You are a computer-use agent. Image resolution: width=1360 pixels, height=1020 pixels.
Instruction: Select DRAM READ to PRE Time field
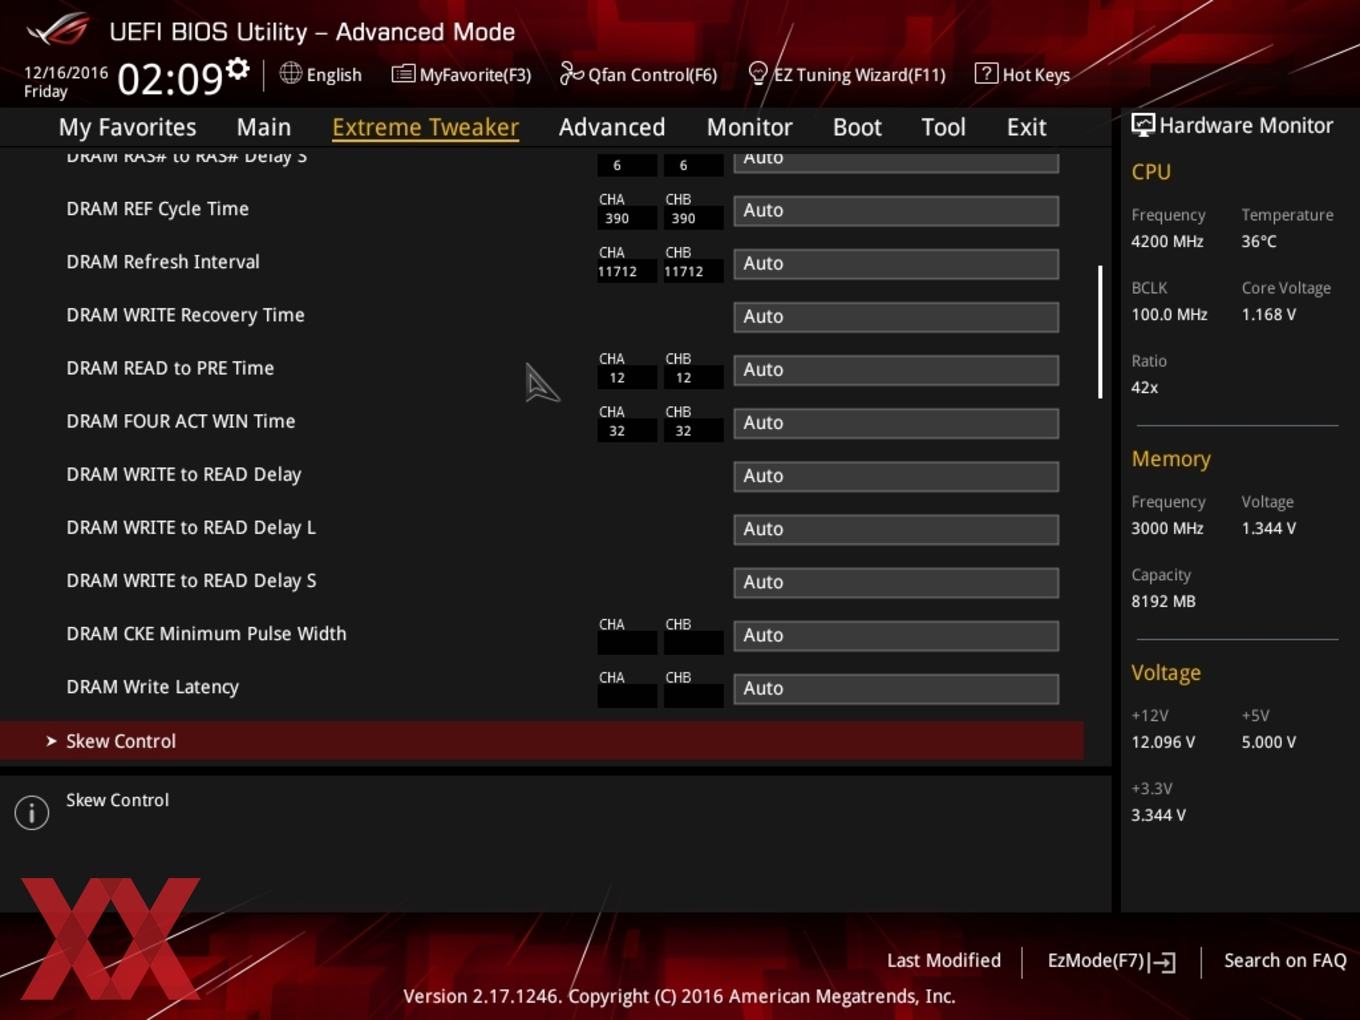(x=896, y=369)
